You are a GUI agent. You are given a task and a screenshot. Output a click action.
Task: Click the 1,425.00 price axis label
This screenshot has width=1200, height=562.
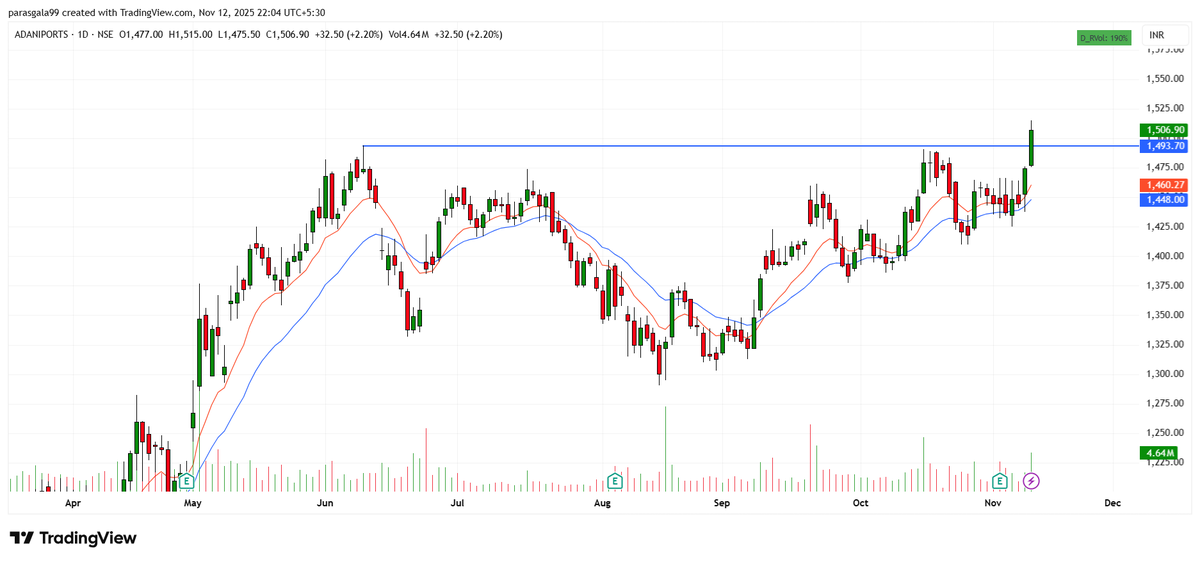[1166, 226]
